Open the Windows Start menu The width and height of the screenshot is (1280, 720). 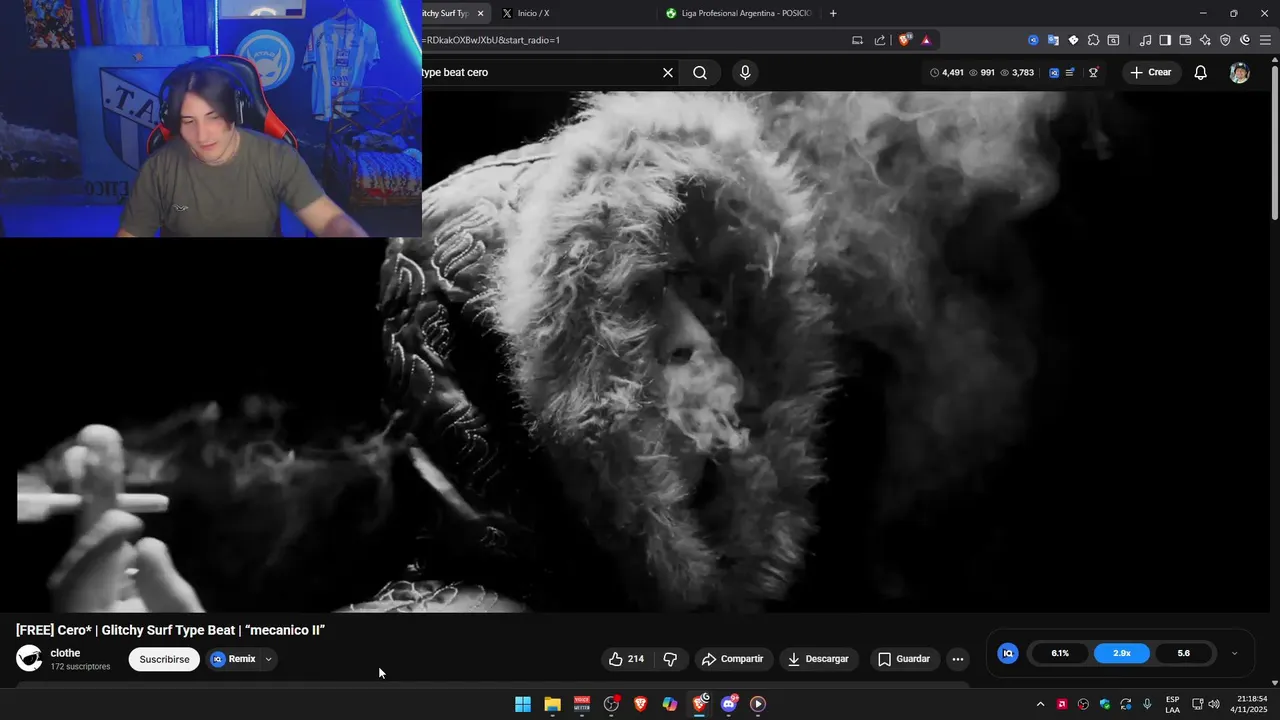coord(522,704)
